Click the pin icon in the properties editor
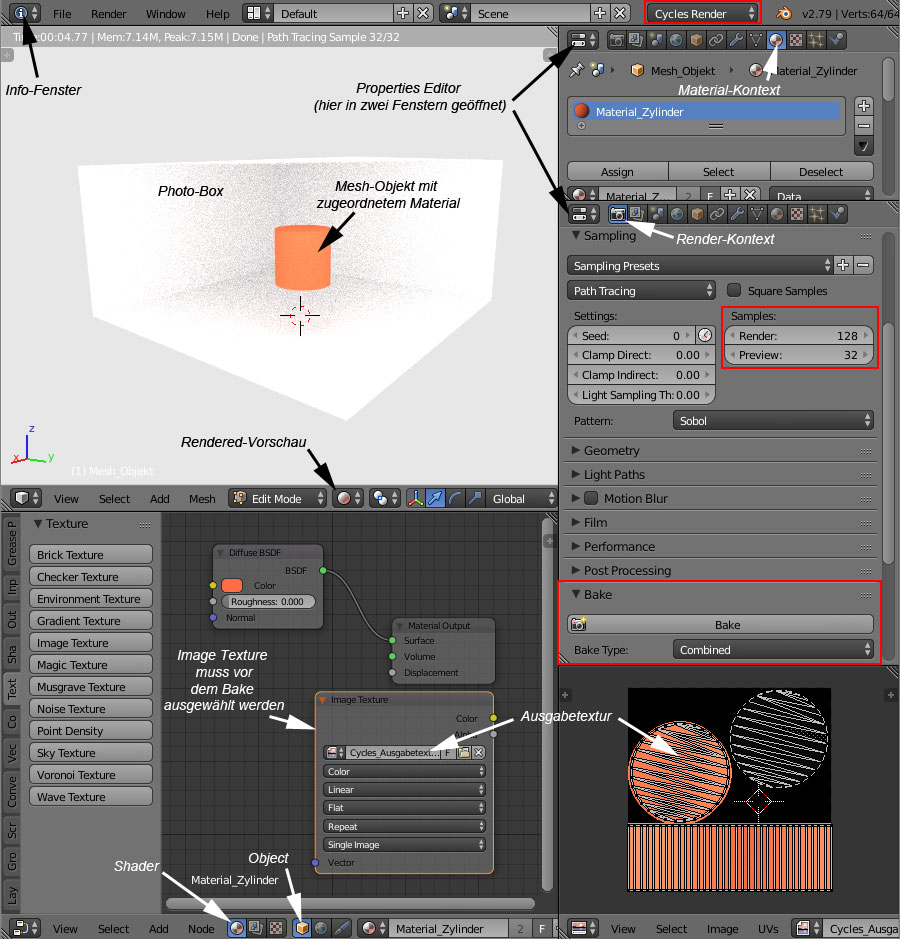Image resolution: width=900 pixels, height=939 pixels. (576, 71)
